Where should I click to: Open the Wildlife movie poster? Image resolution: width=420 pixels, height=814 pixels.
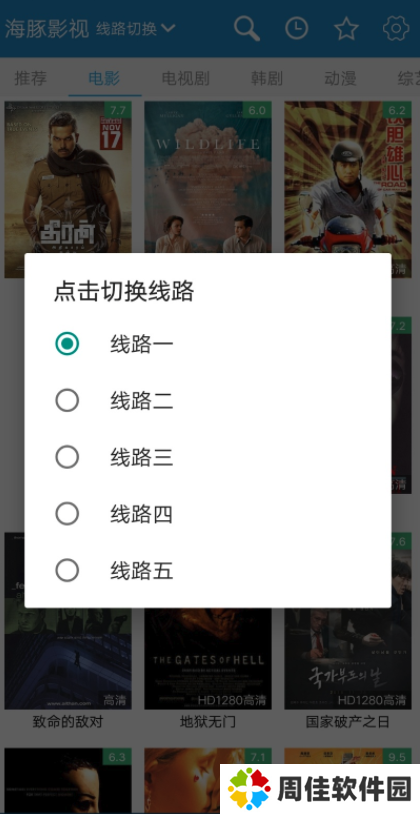[x=208, y=177]
